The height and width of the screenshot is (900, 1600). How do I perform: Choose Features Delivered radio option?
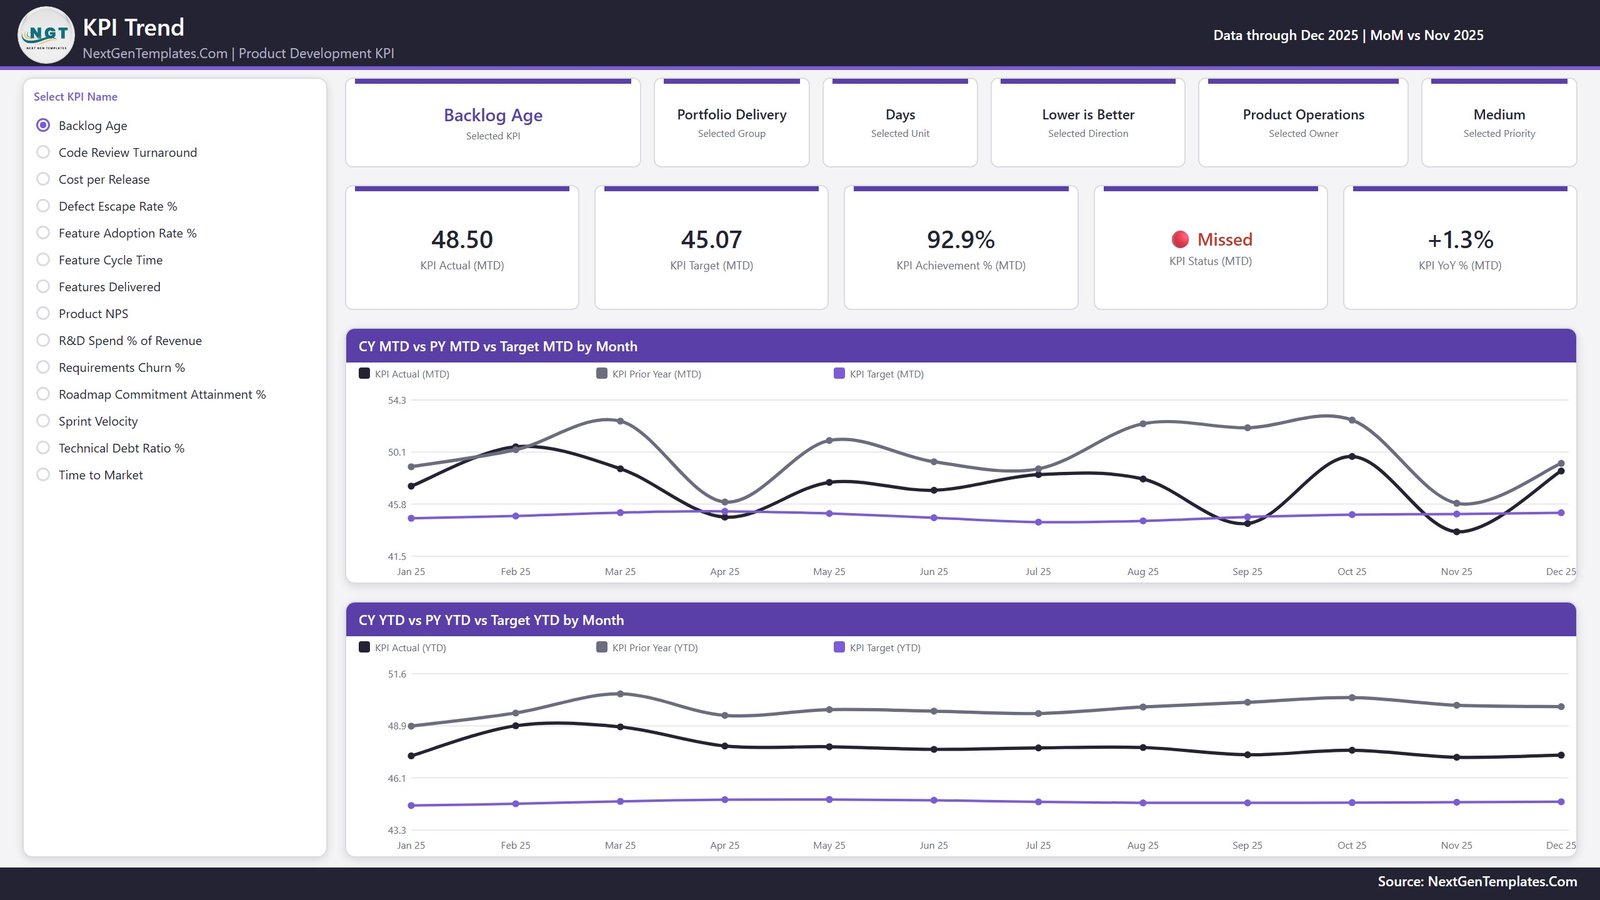(43, 287)
